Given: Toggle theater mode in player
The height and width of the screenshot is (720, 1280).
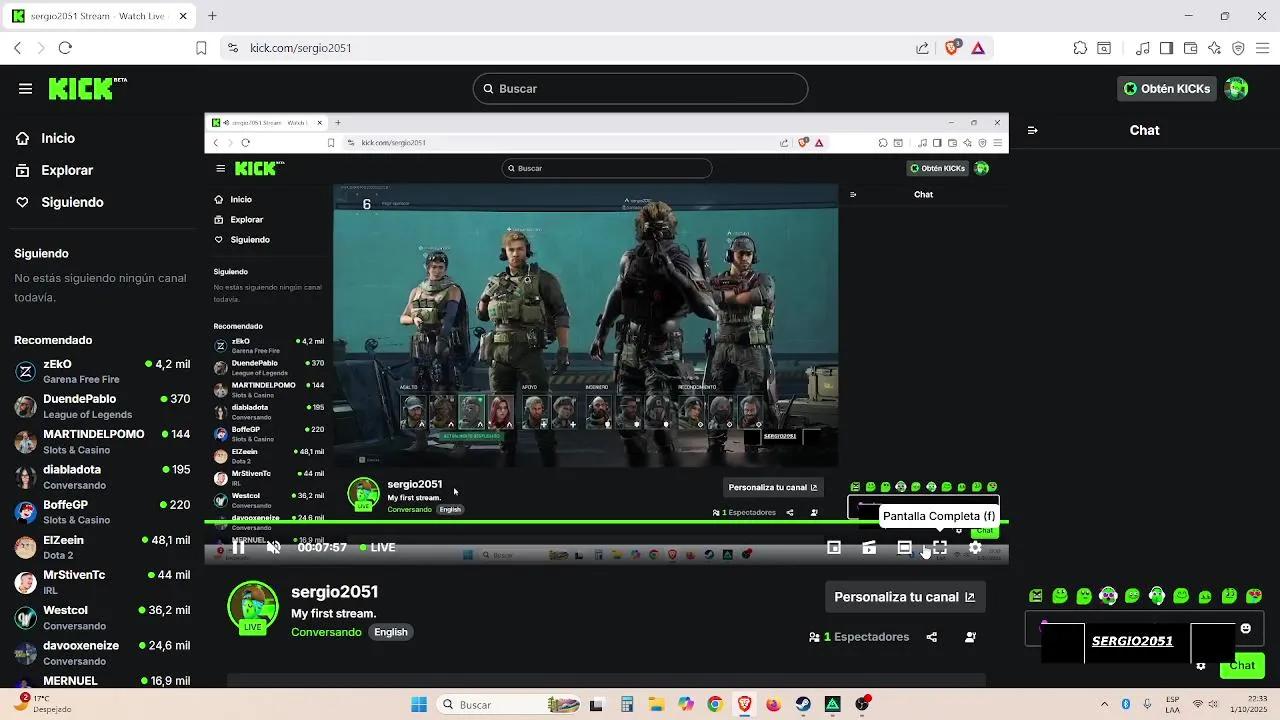Looking at the screenshot, I should click(x=904, y=547).
